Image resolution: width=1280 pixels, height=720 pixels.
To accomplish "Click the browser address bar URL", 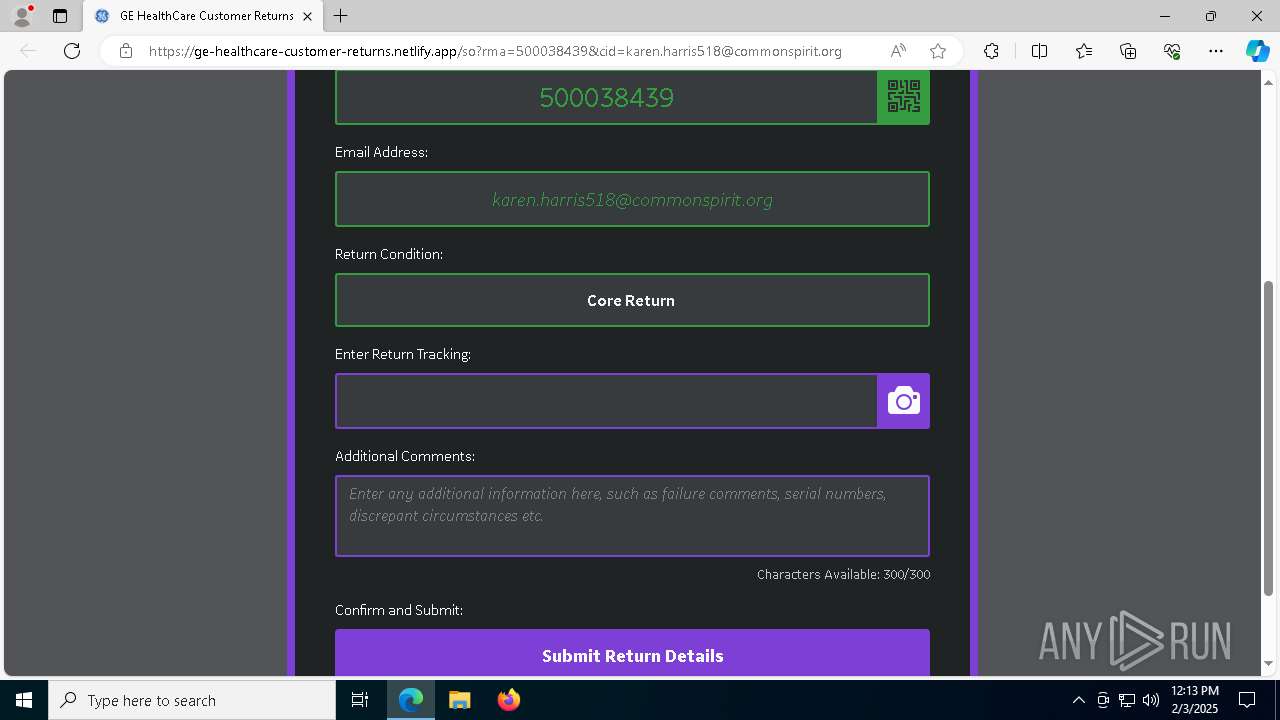I will pyautogui.click(x=495, y=51).
